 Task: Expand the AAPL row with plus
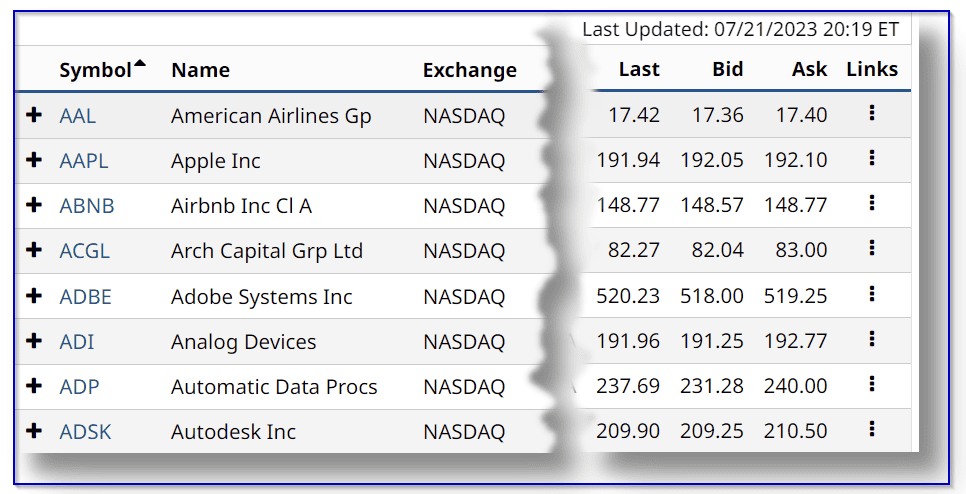tap(34, 160)
